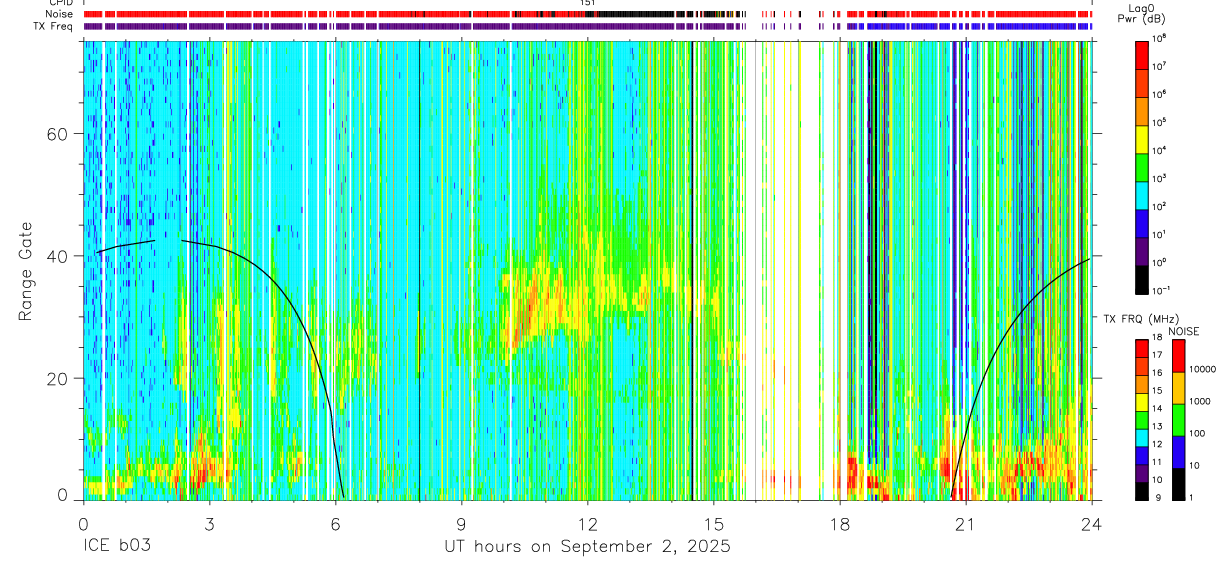1228x567 pixels.
Task: Pick the blue segment of the NOISE colorbar
Action: 1177,451
